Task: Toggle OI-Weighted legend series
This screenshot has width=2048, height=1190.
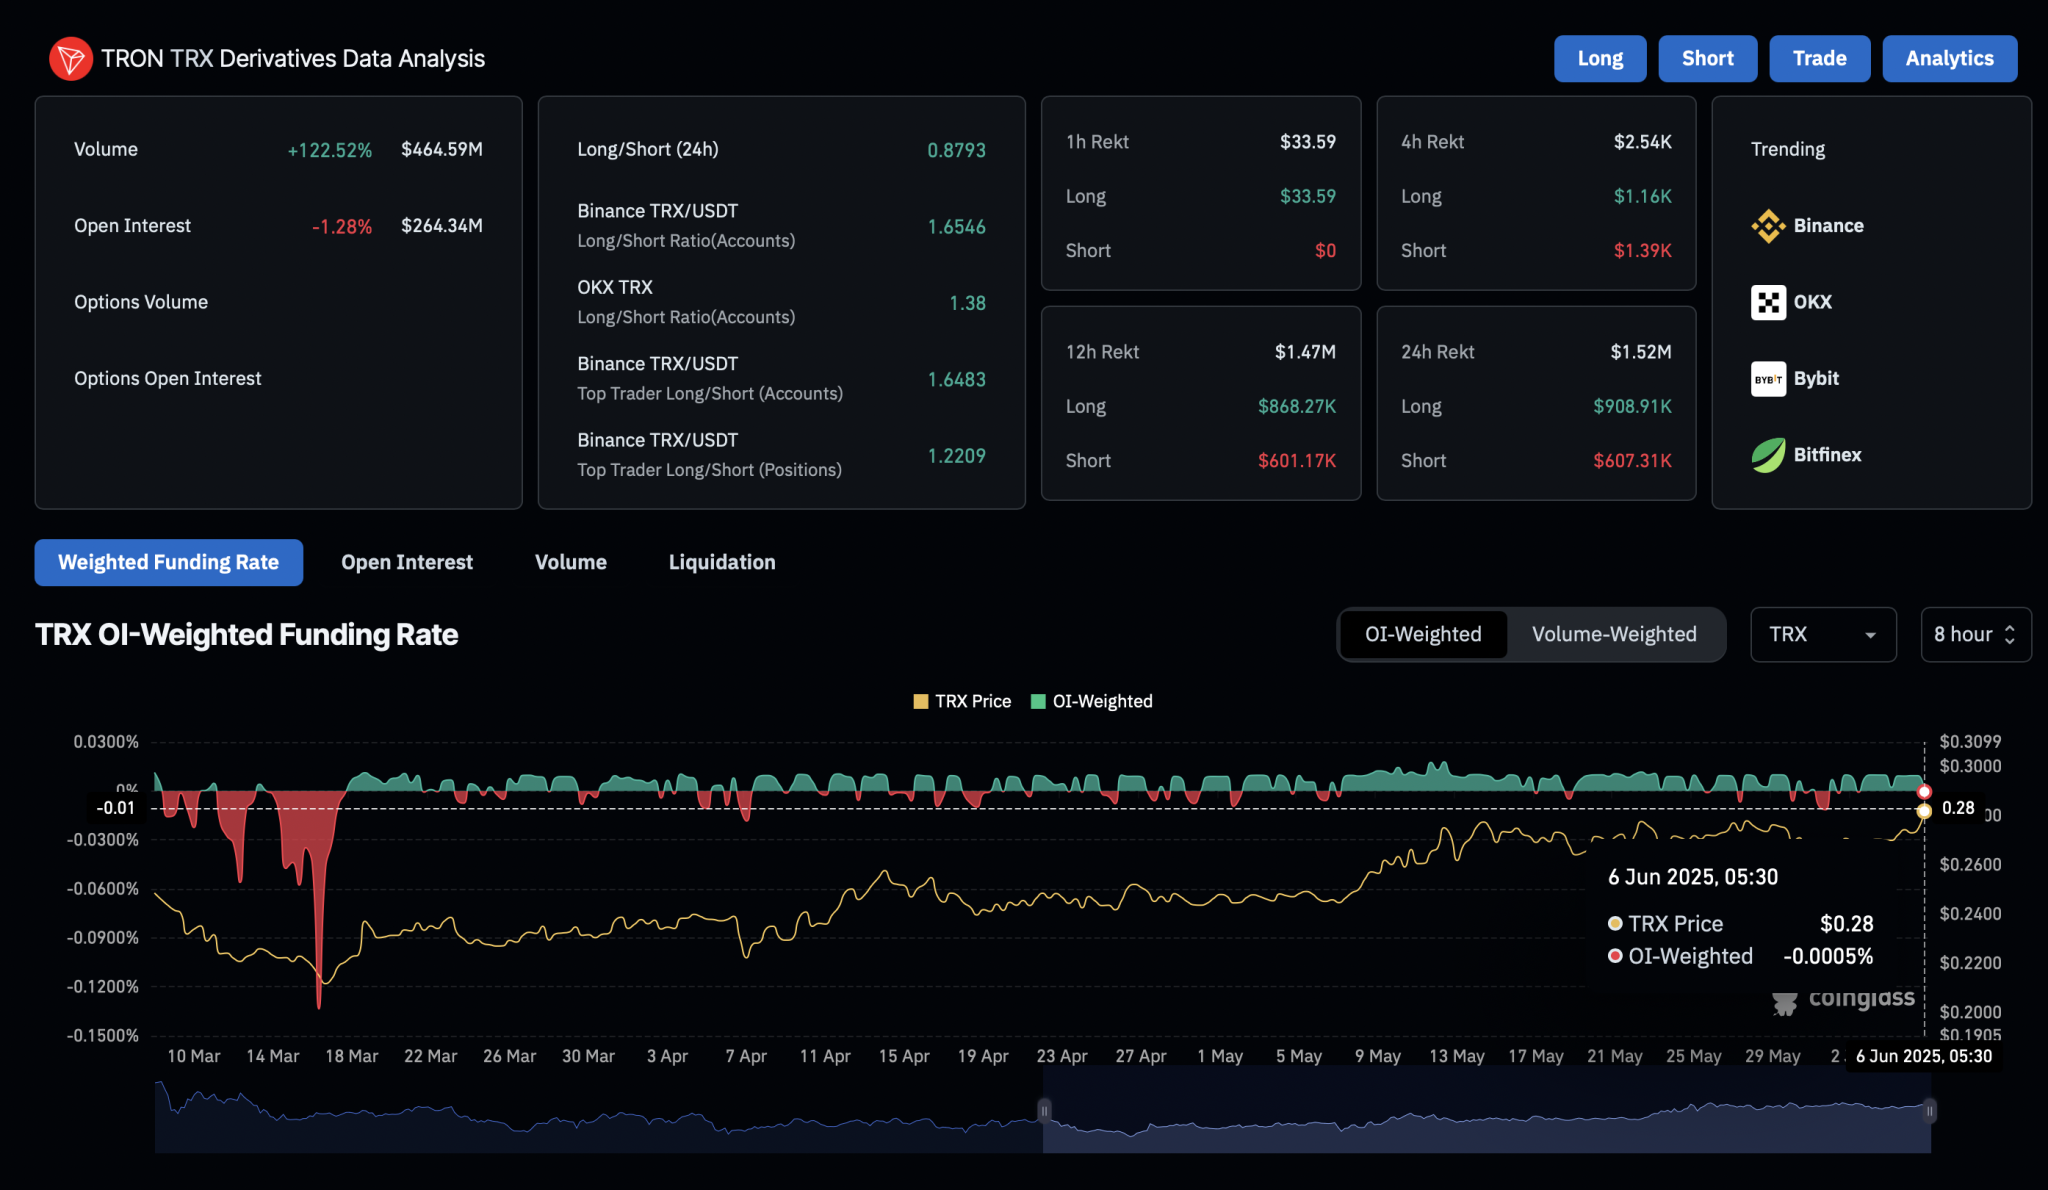Action: tap(1091, 702)
